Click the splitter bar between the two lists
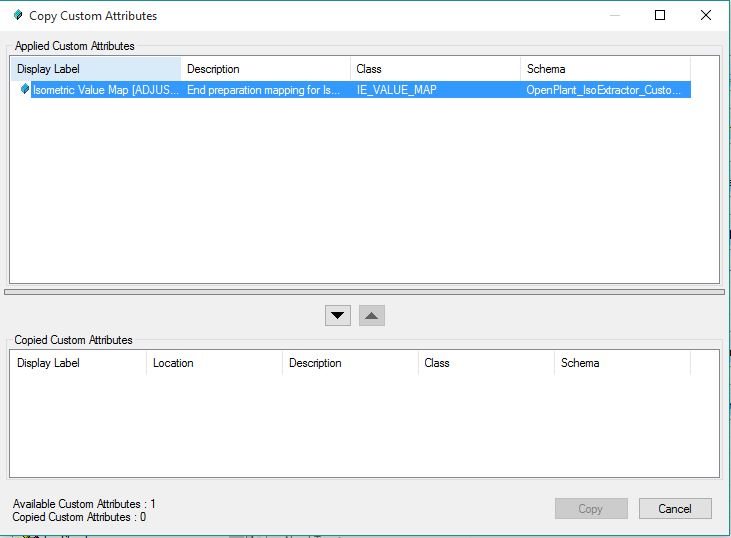731x538 pixels. pyautogui.click(x=365, y=292)
